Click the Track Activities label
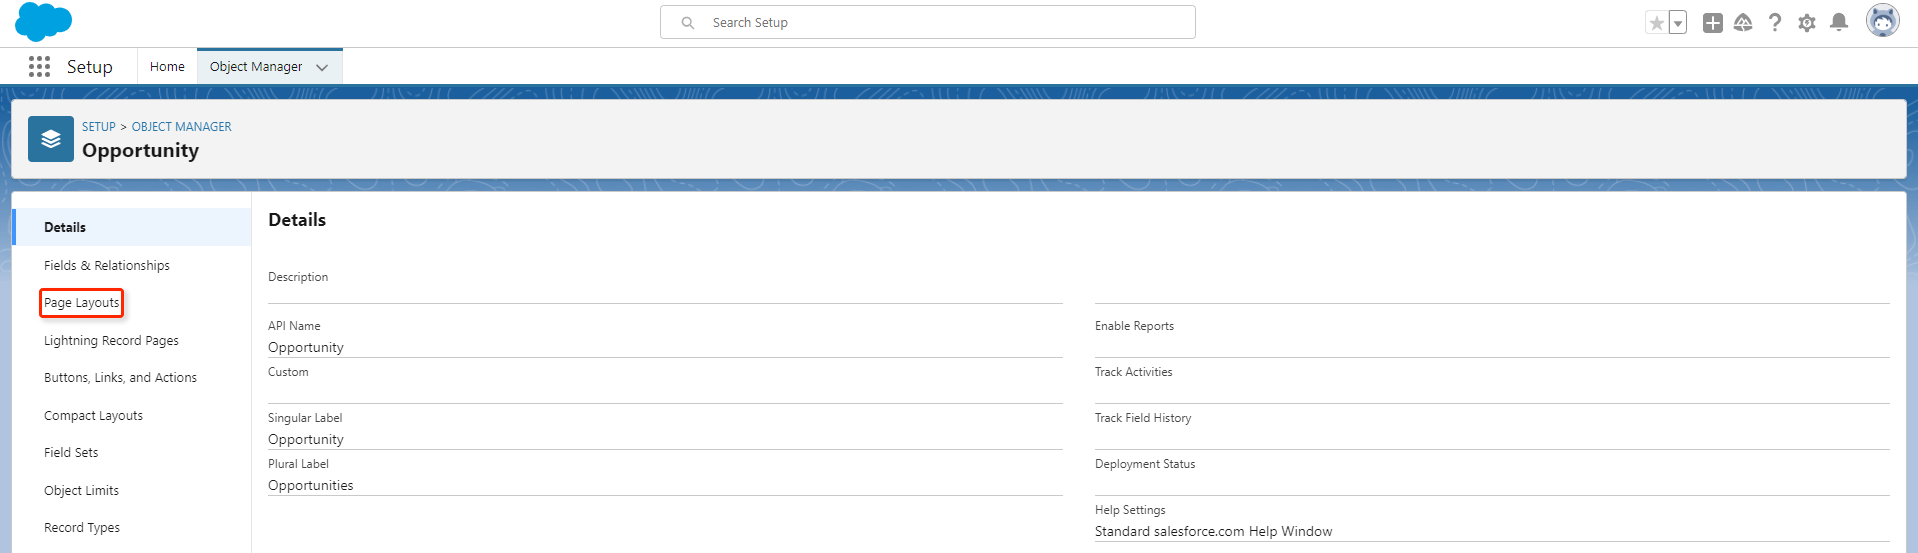This screenshot has height=553, width=1918. click(1133, 372)
